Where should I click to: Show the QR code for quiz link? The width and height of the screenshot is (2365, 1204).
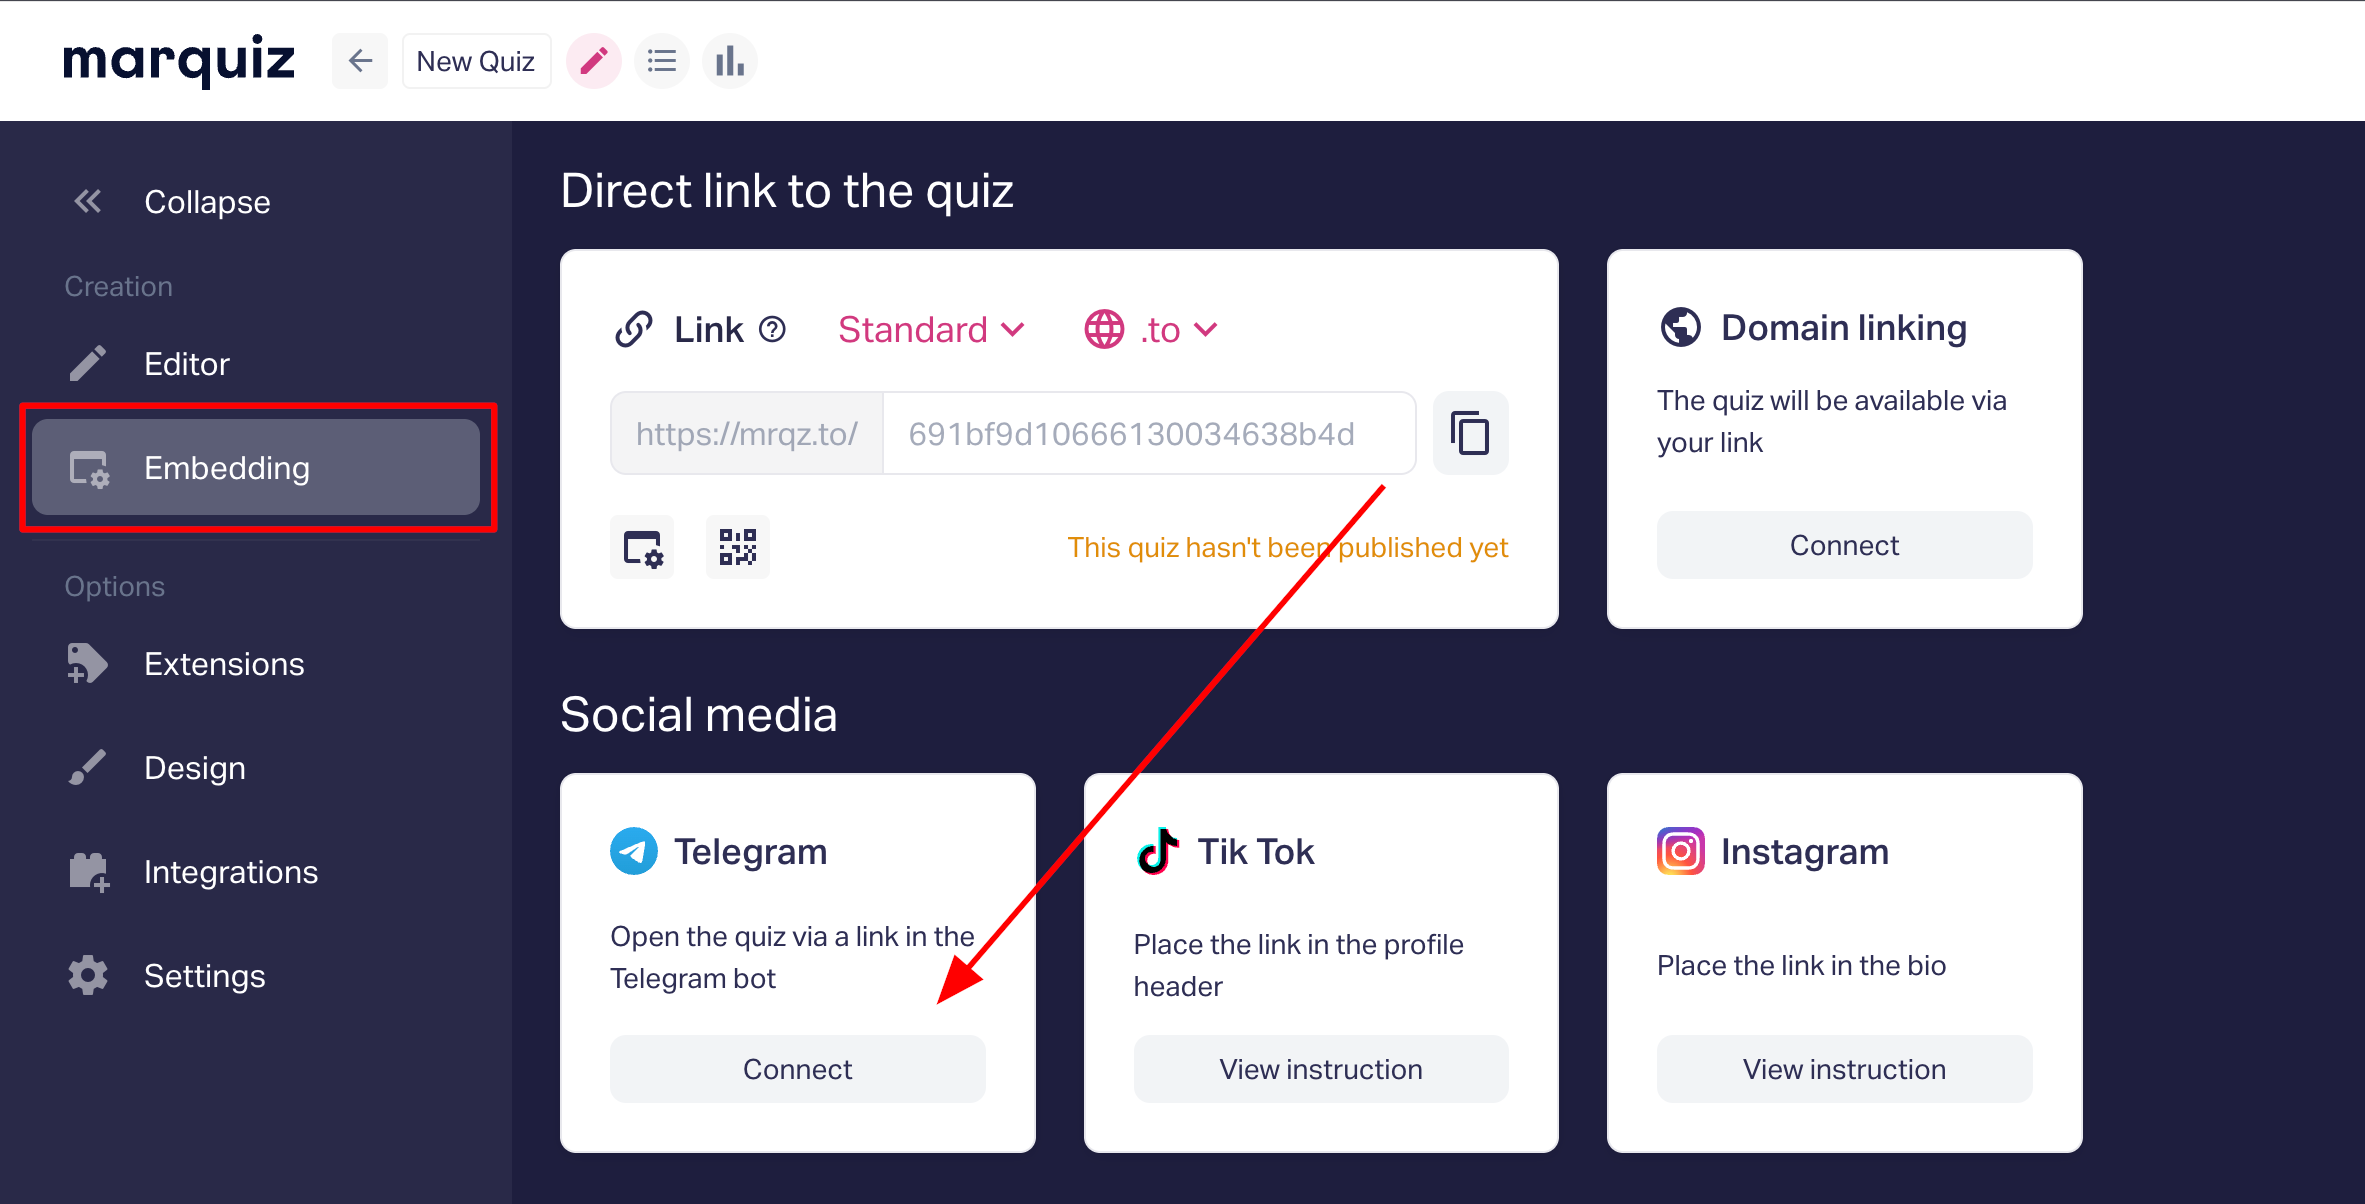pyautogui.click(x=738, y=547)
